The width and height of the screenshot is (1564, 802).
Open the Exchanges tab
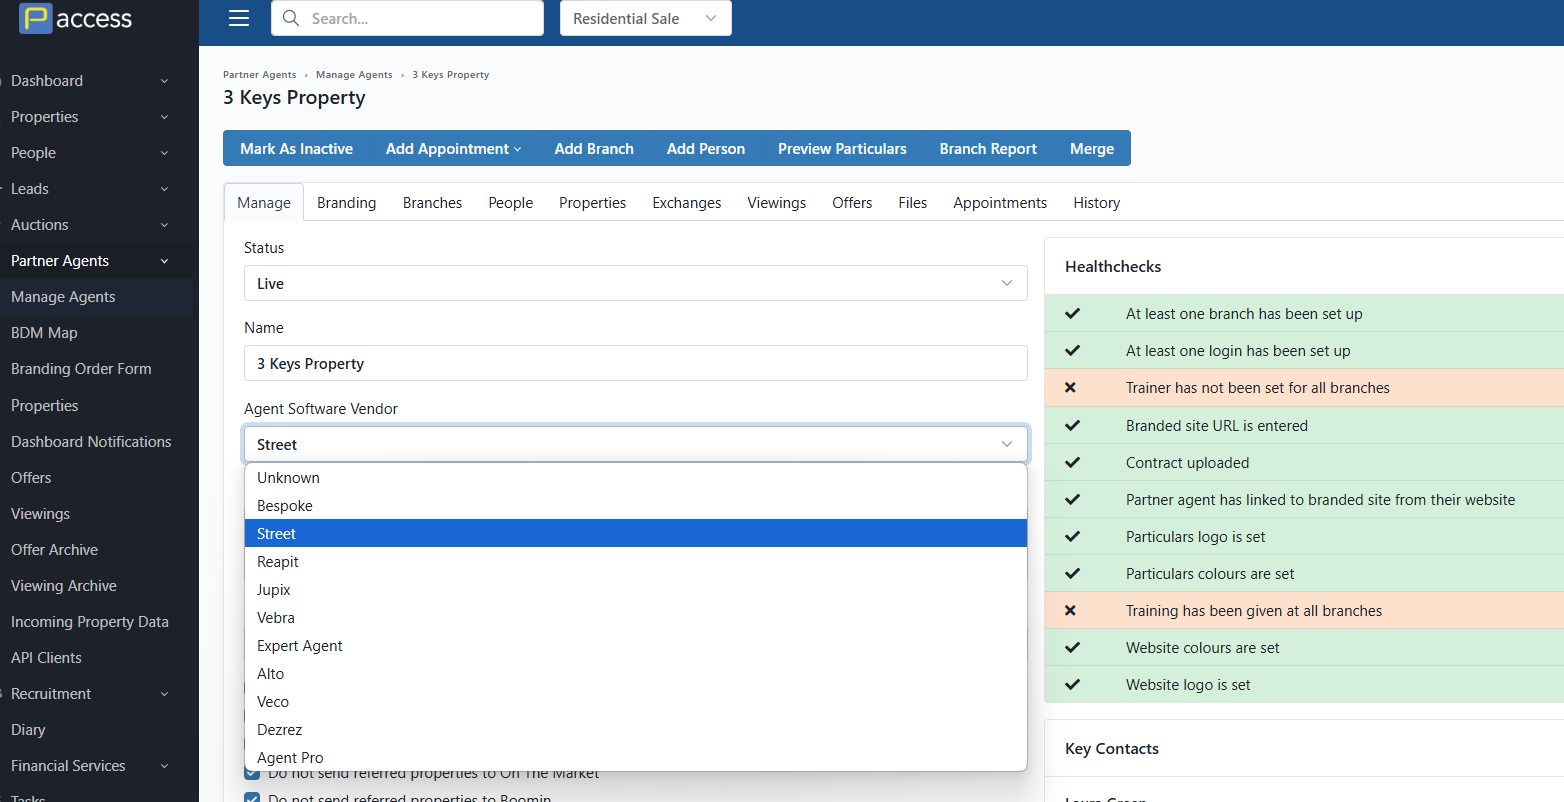coord(687,202)
